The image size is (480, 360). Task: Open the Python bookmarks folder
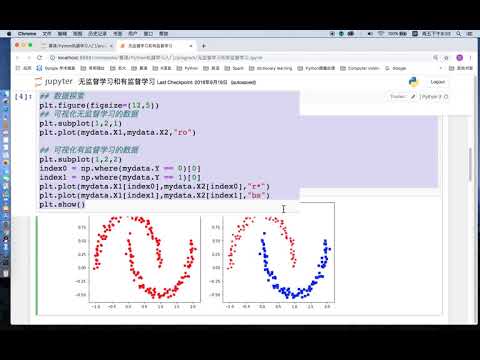pos(188,68)
